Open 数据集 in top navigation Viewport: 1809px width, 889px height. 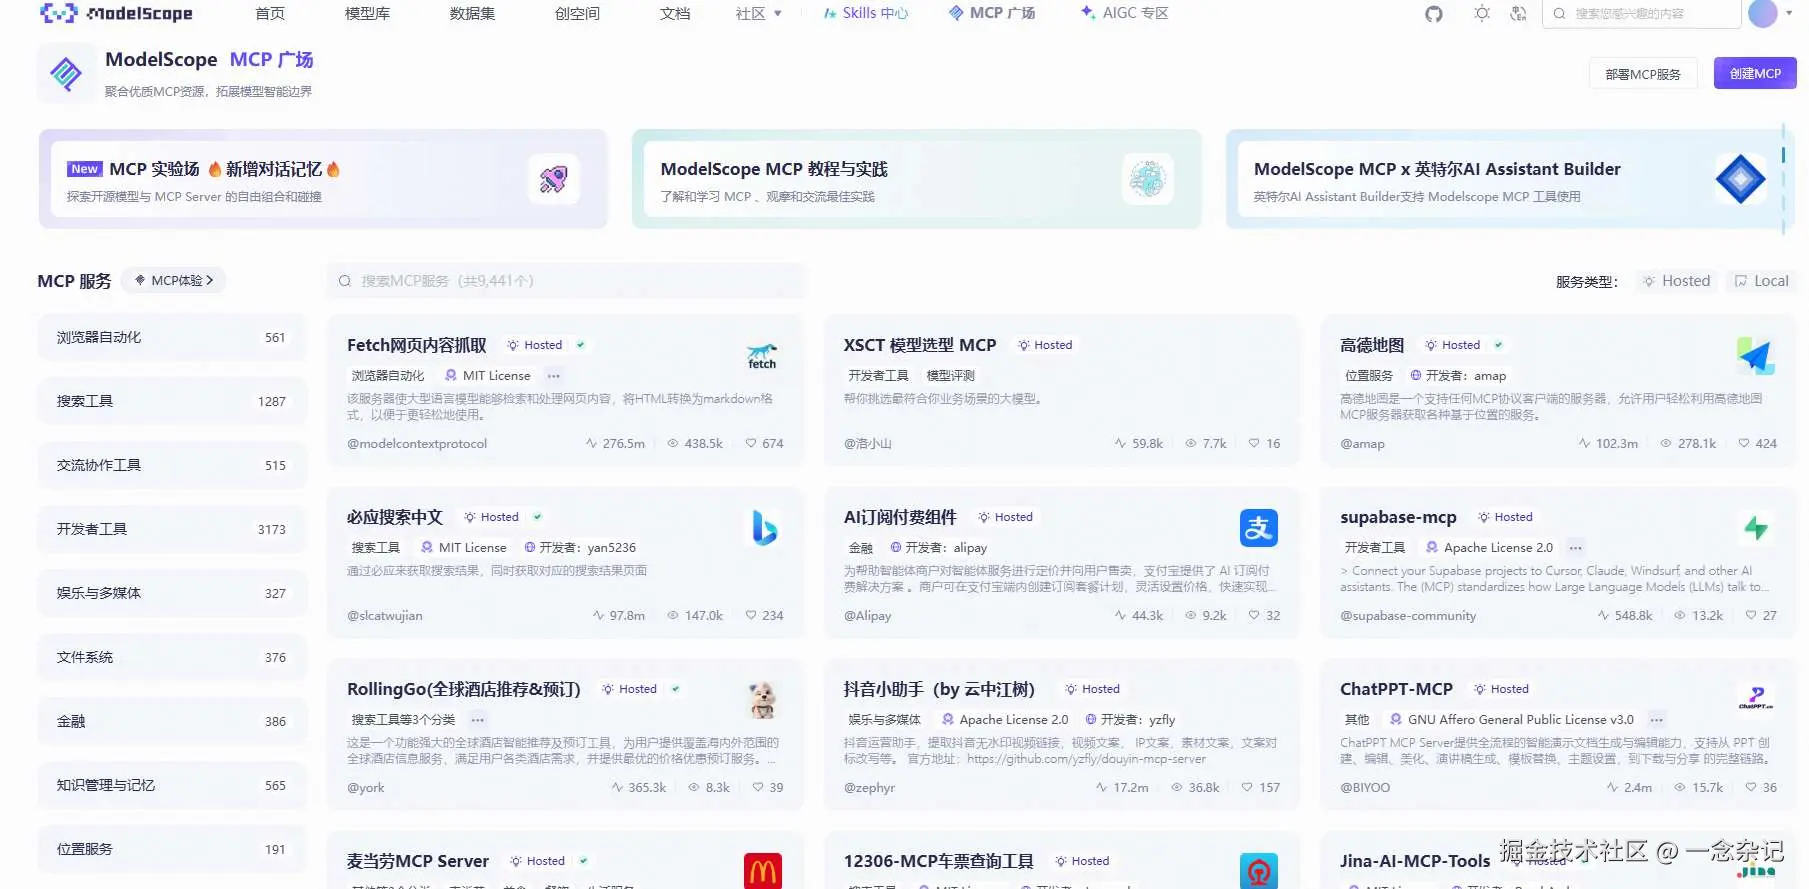(472, 14)
